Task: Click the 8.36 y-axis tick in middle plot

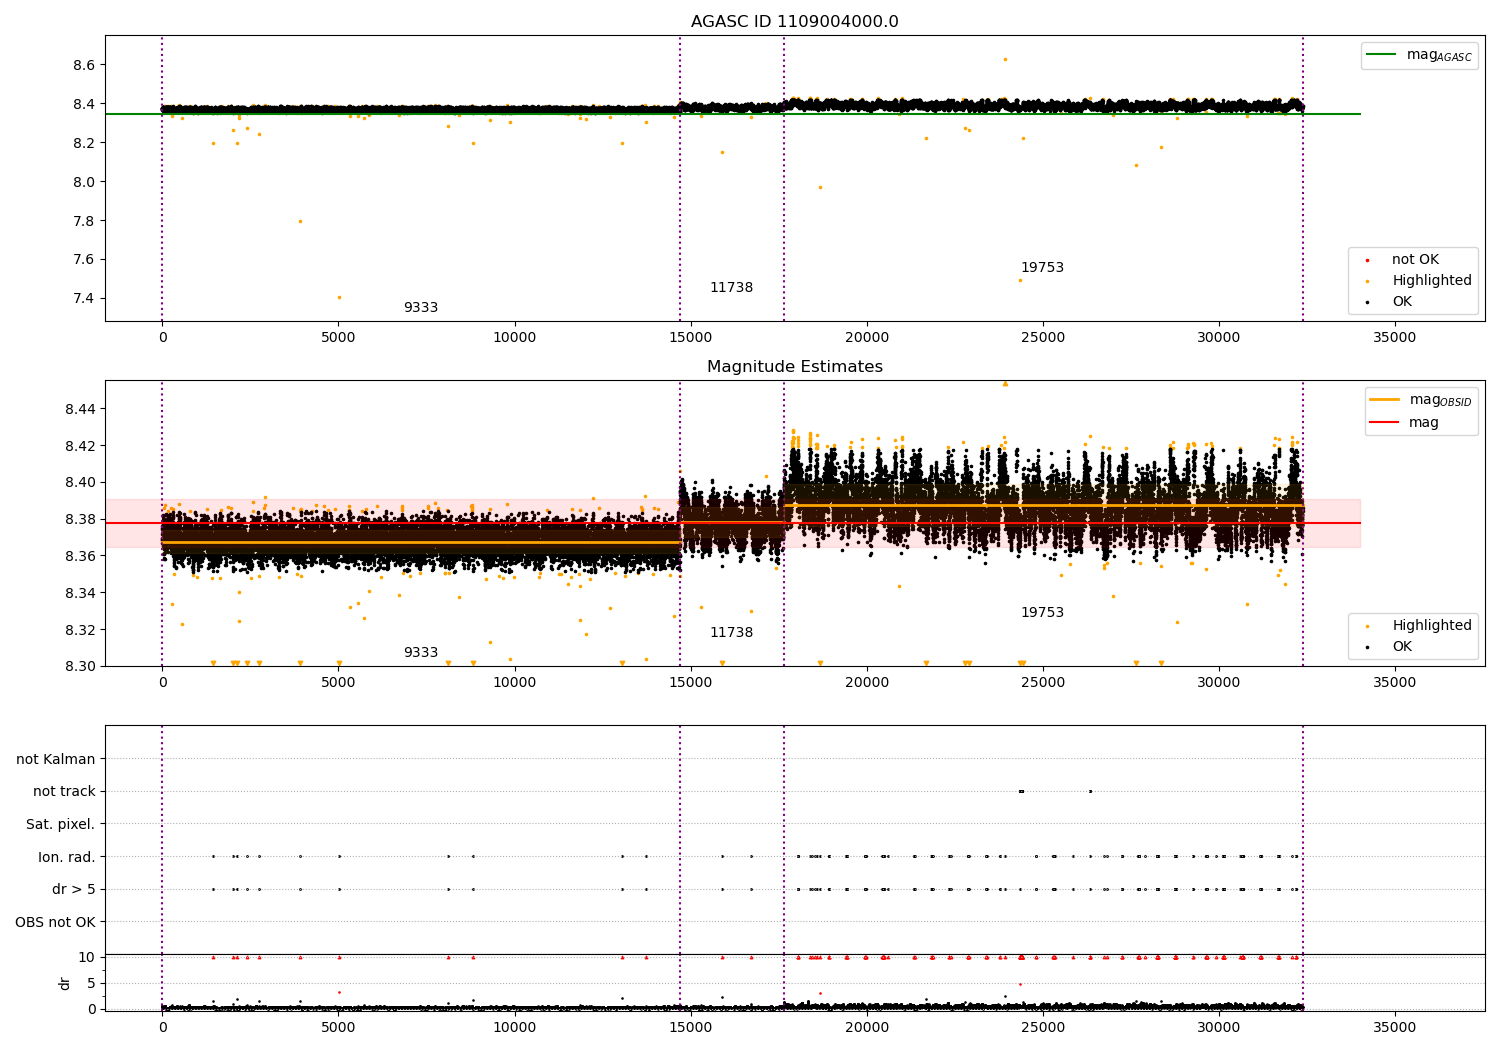Action: click(79, 556)
